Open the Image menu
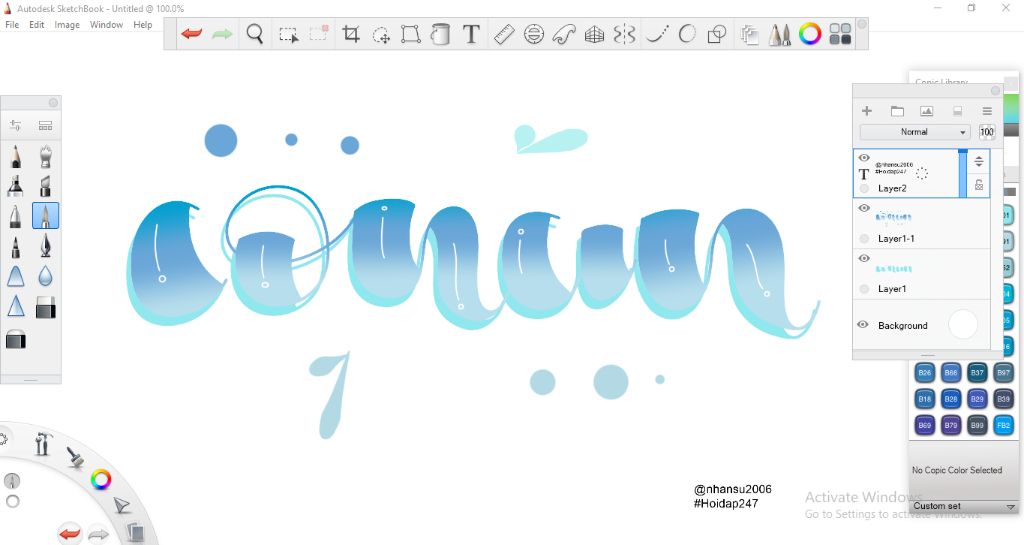This screenshot has width=1024, height=545. [x=67, y=25]
